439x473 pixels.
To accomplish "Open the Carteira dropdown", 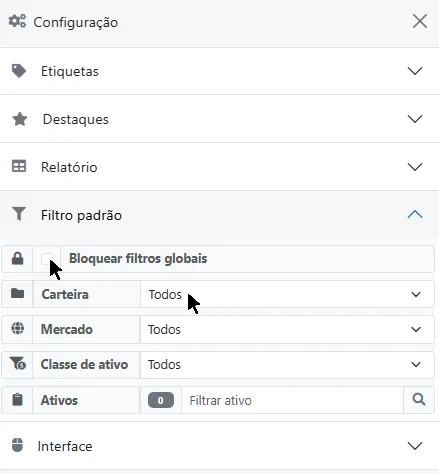I will point(287,294).
